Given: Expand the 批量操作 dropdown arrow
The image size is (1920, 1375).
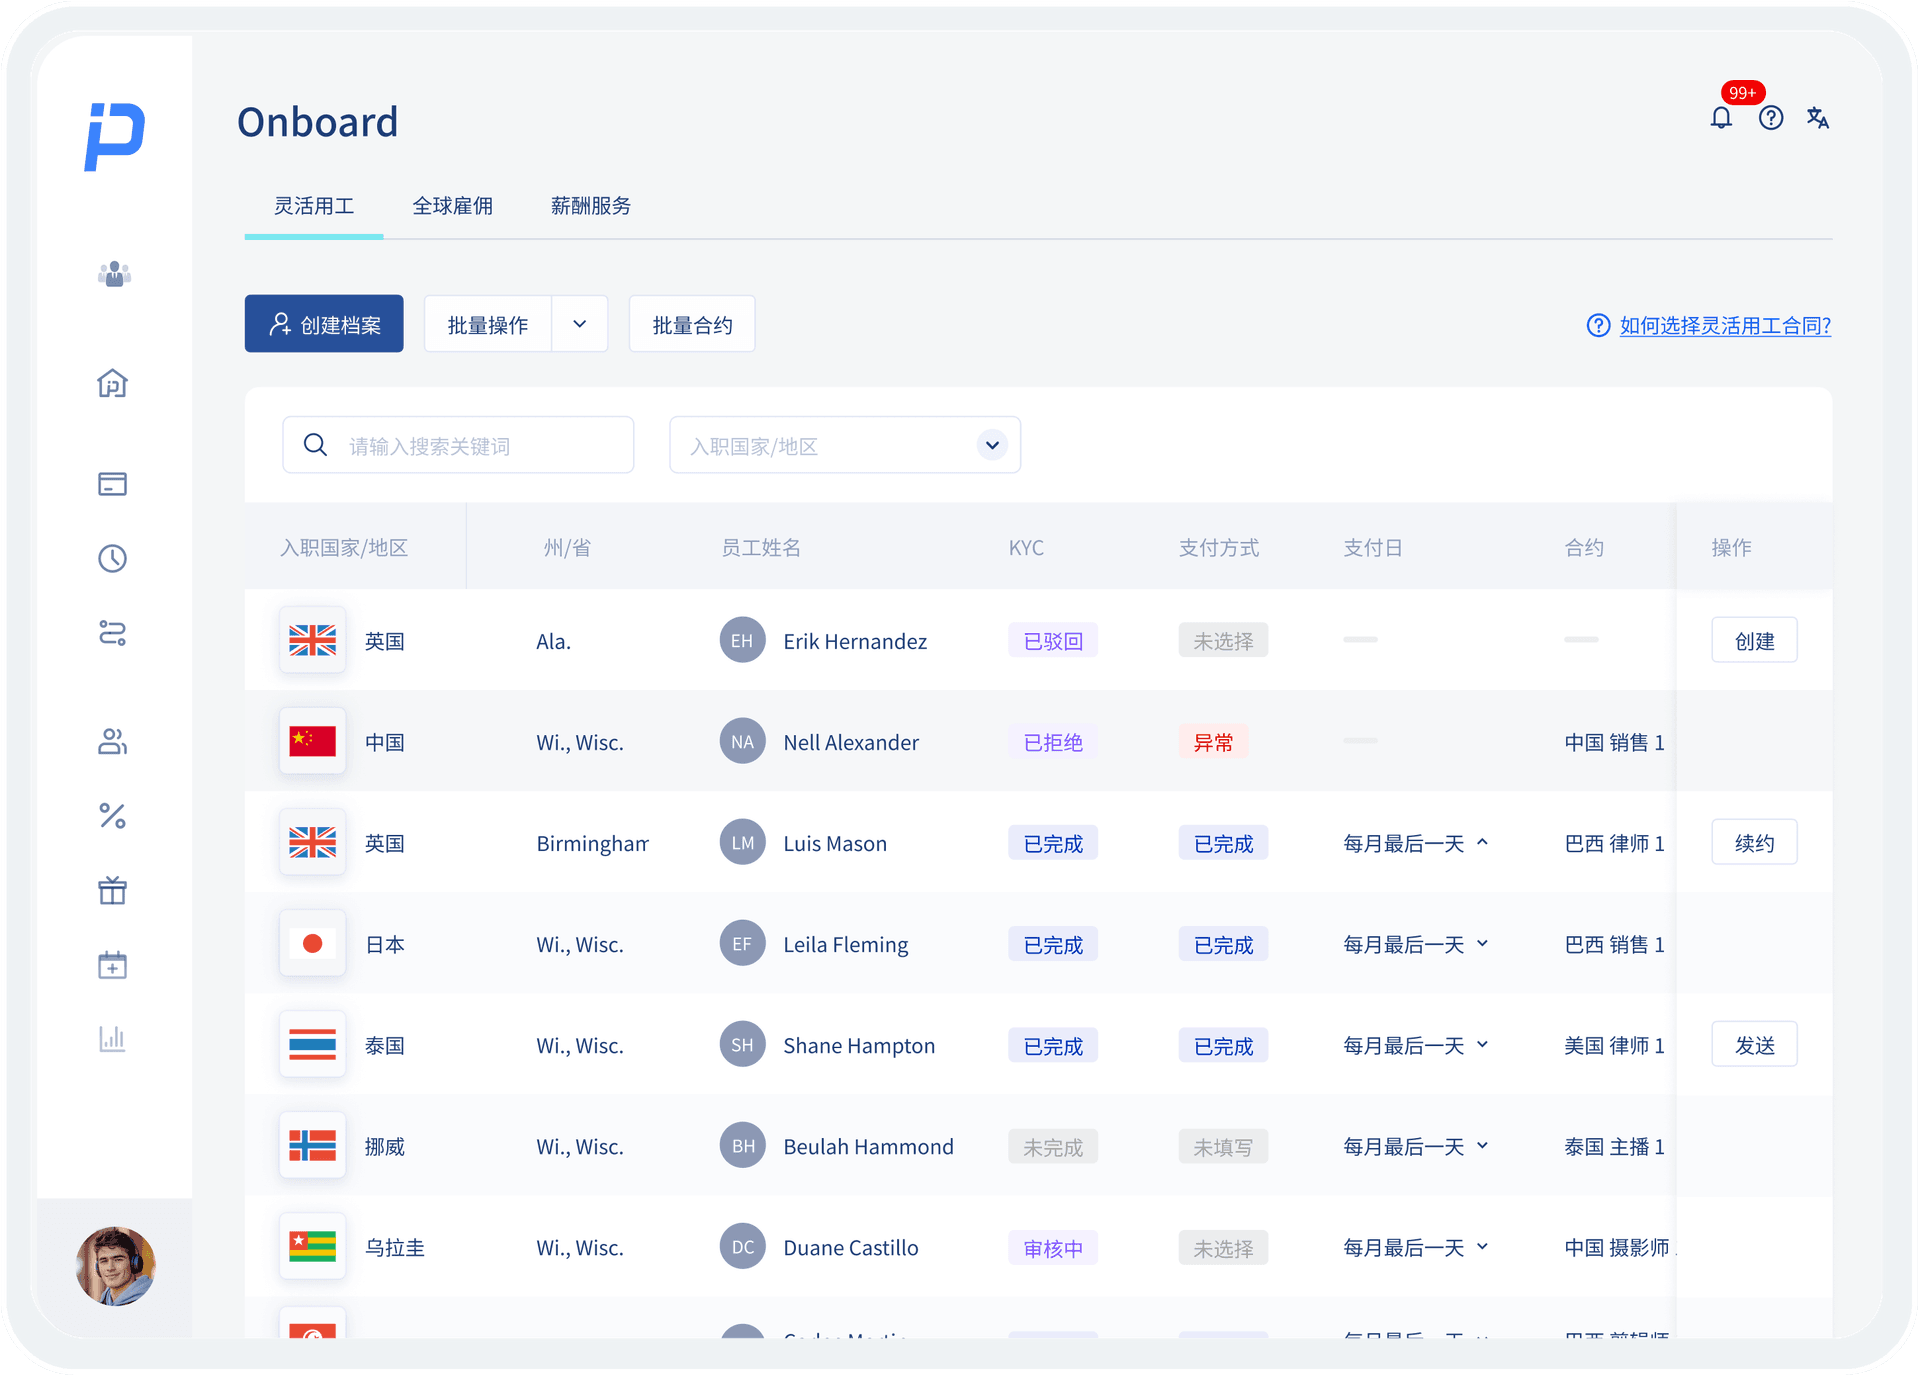Looking at the screenshot, I should coord(579,324).
